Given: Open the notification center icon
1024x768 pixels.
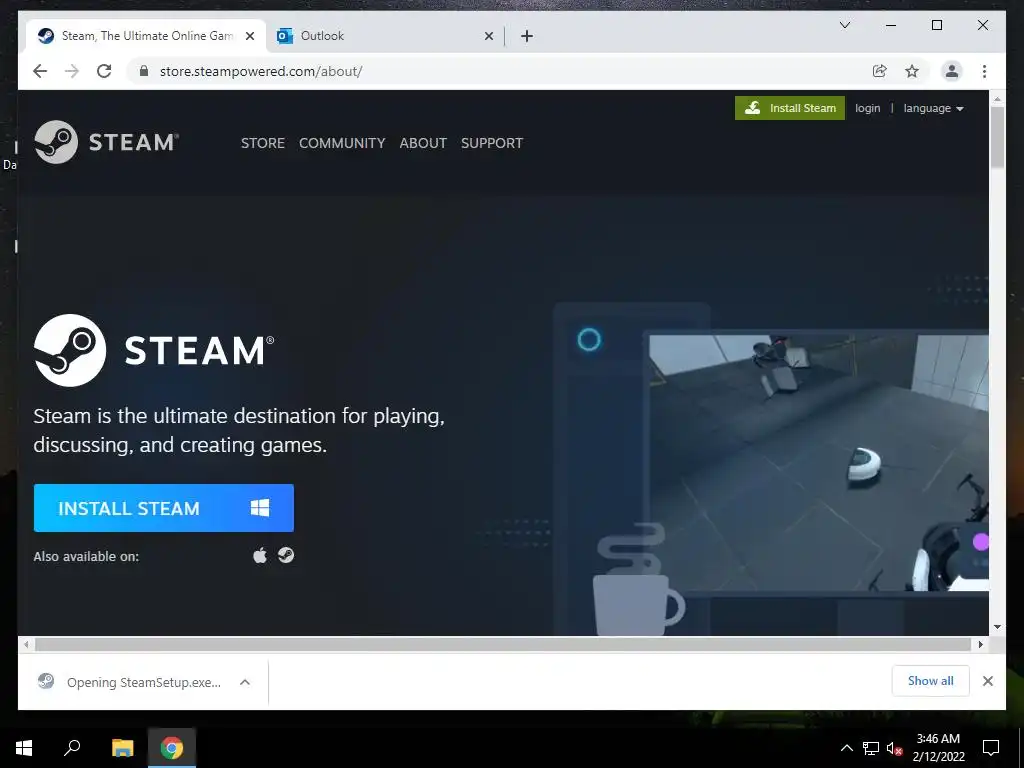Looking at the screenshot, I should click(991, 748).
